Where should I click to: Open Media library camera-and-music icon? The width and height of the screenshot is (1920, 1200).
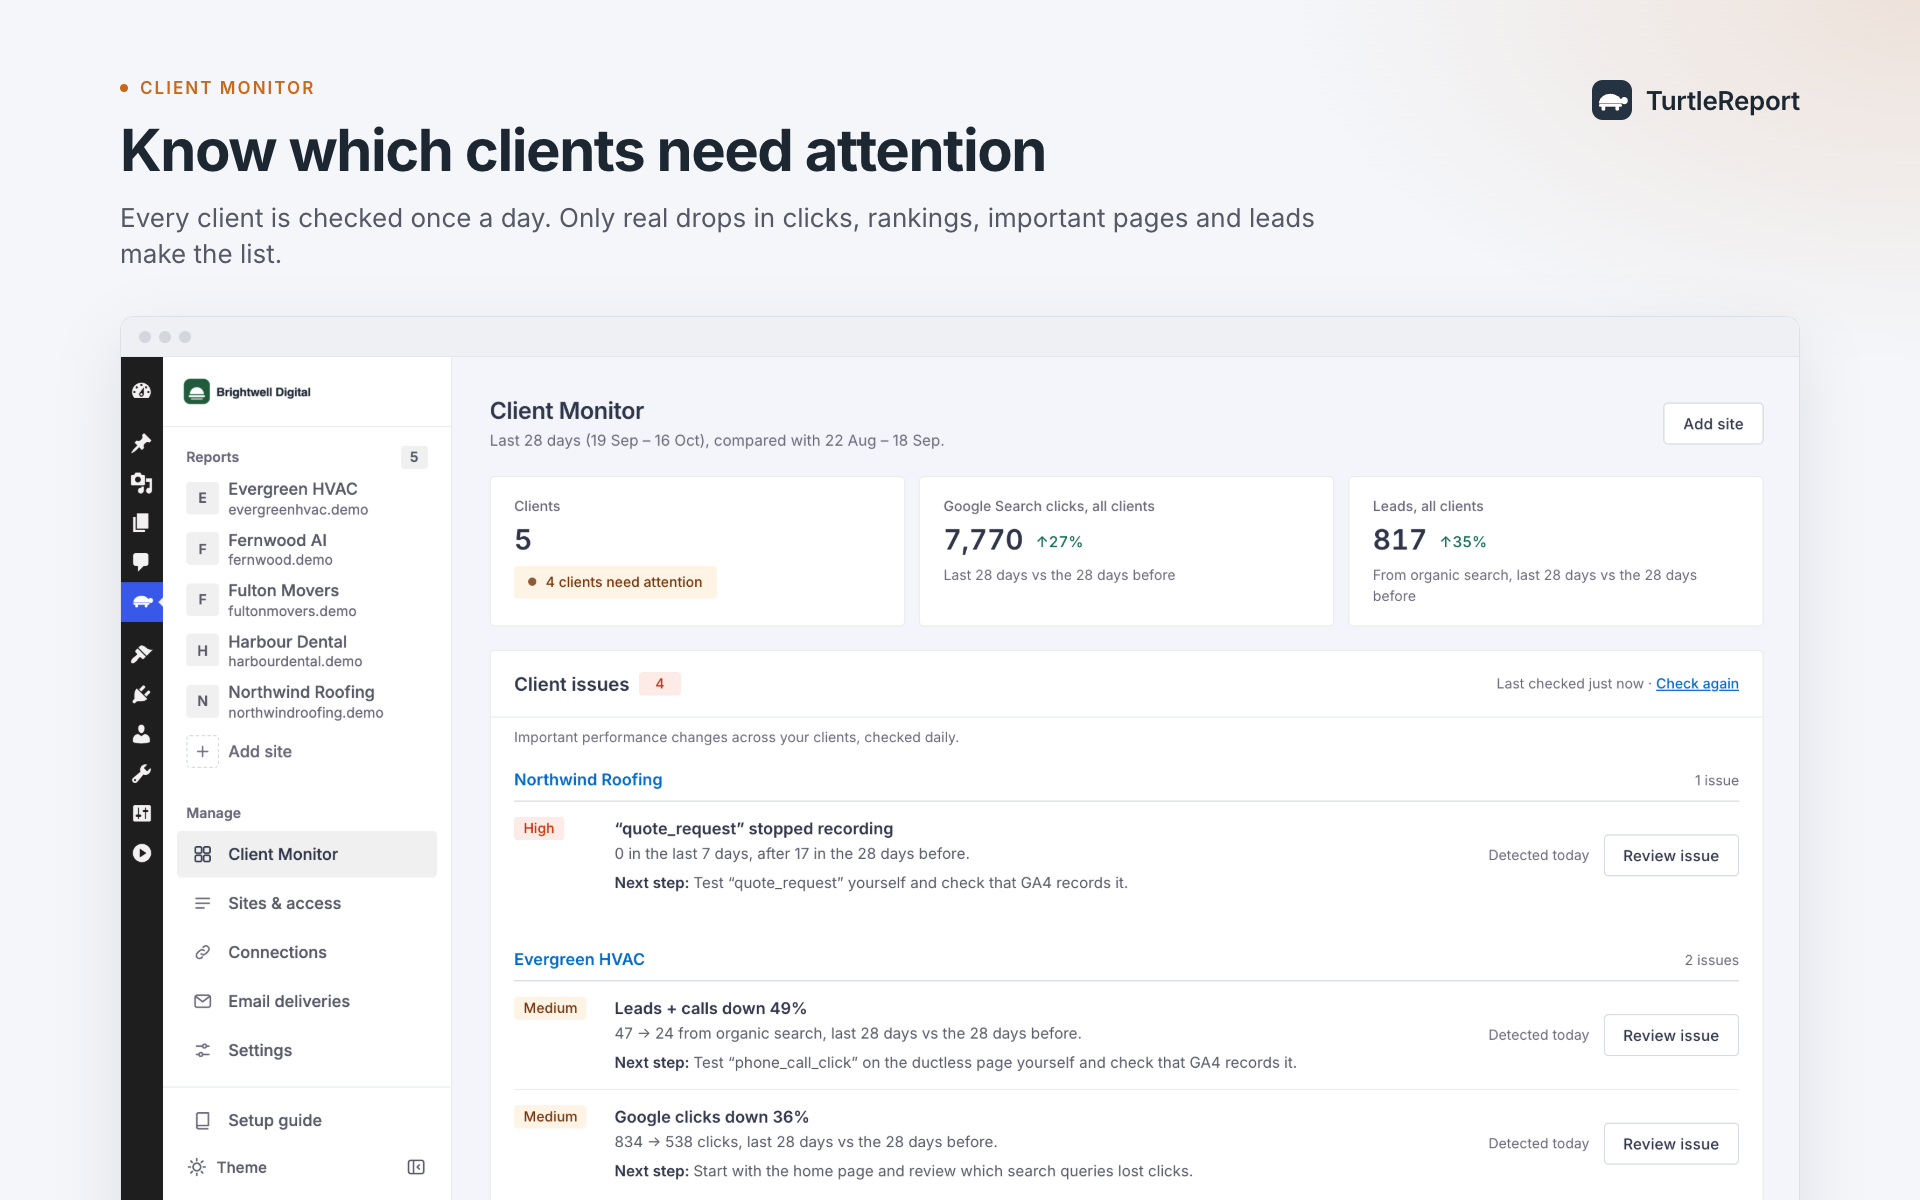[141, 483]
